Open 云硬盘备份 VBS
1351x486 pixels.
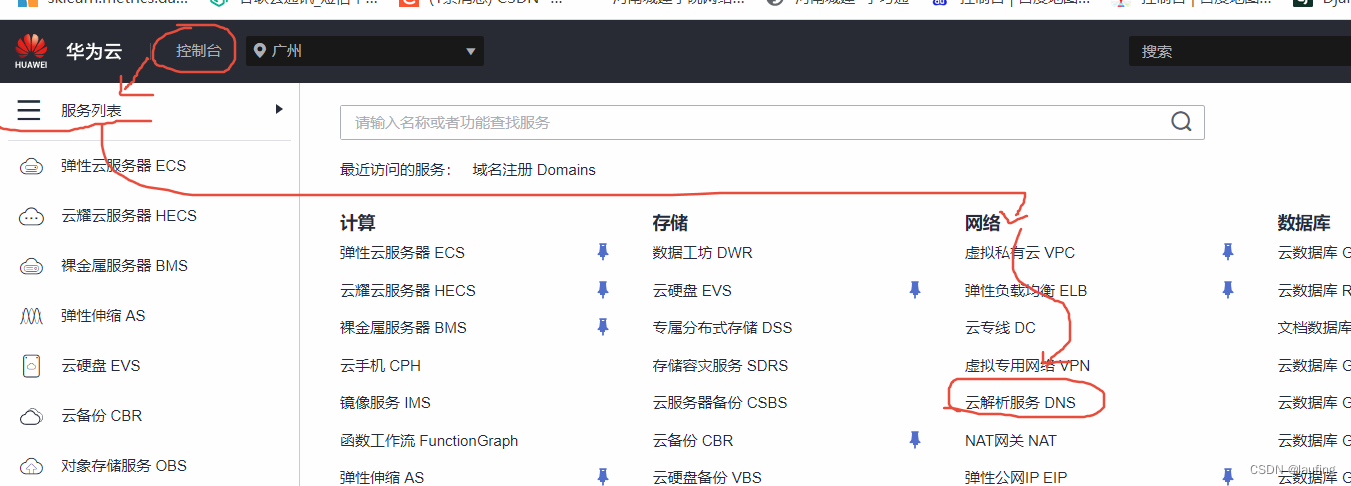(707, 477)
